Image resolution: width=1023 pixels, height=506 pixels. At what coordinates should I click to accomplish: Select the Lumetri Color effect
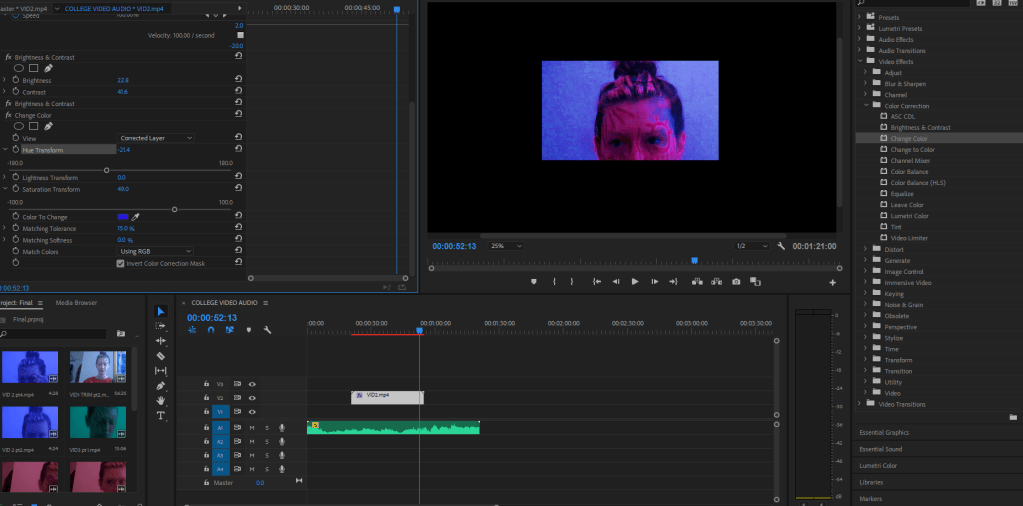point(909,215)
